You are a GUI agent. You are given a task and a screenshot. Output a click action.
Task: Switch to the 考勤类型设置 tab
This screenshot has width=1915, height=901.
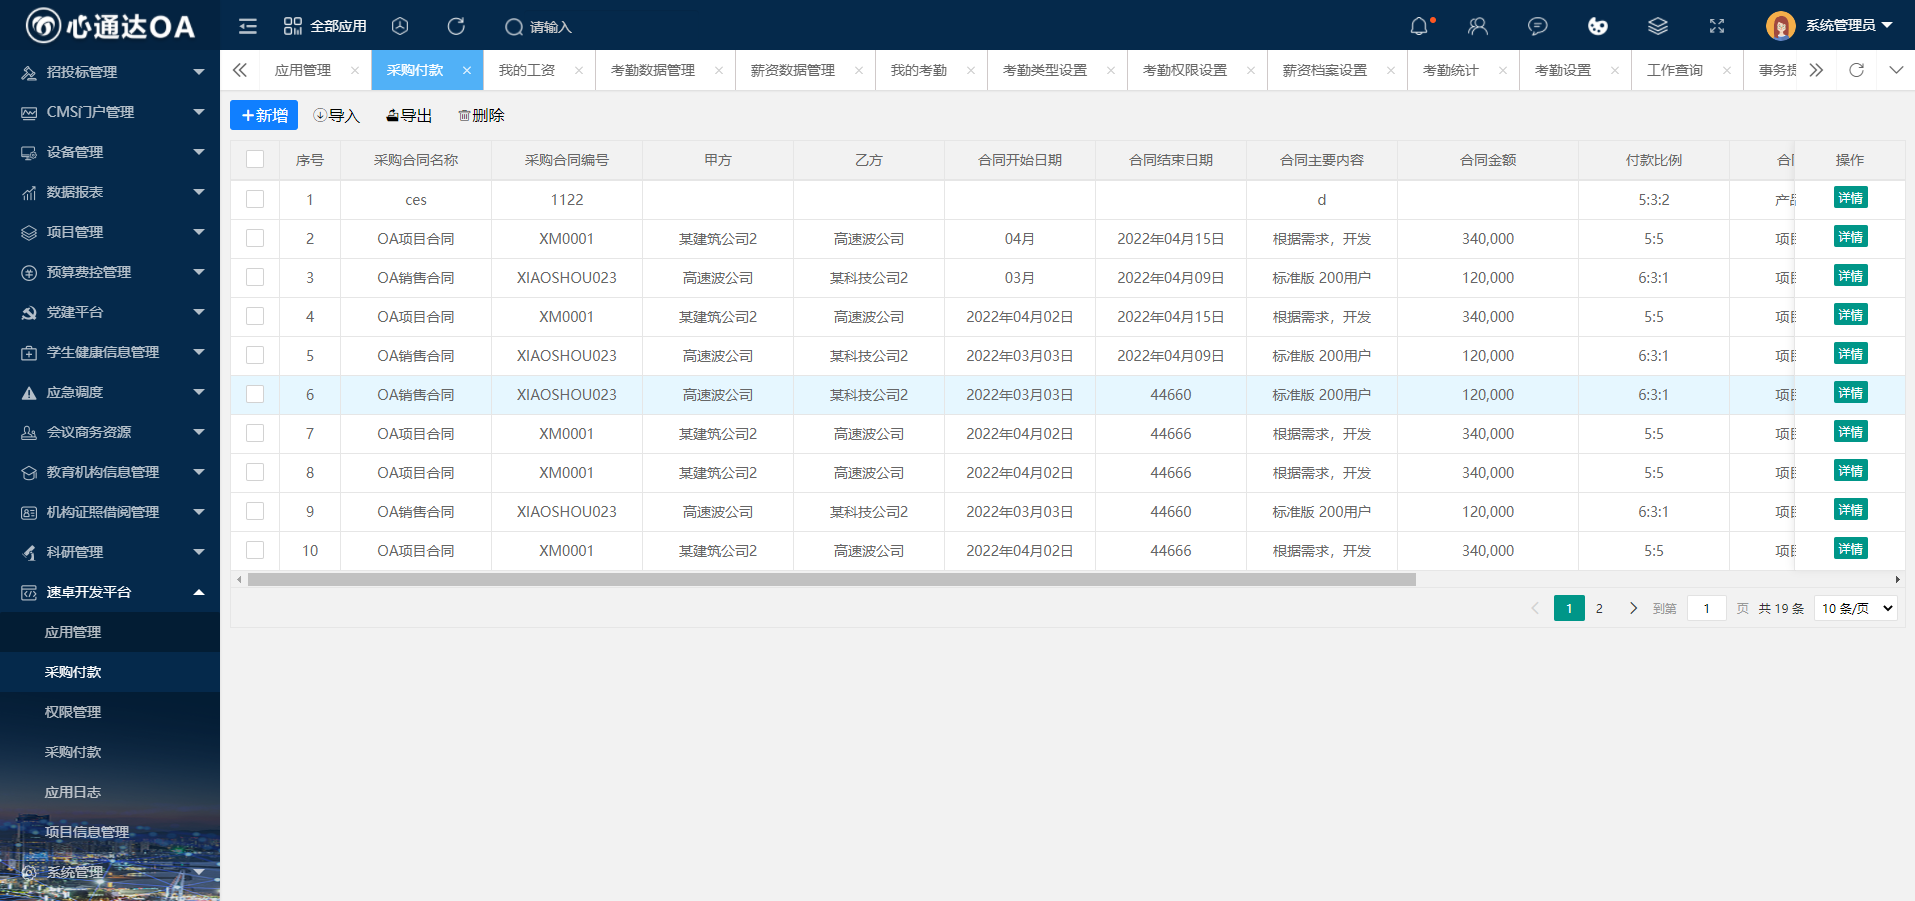coord(1045,70)
